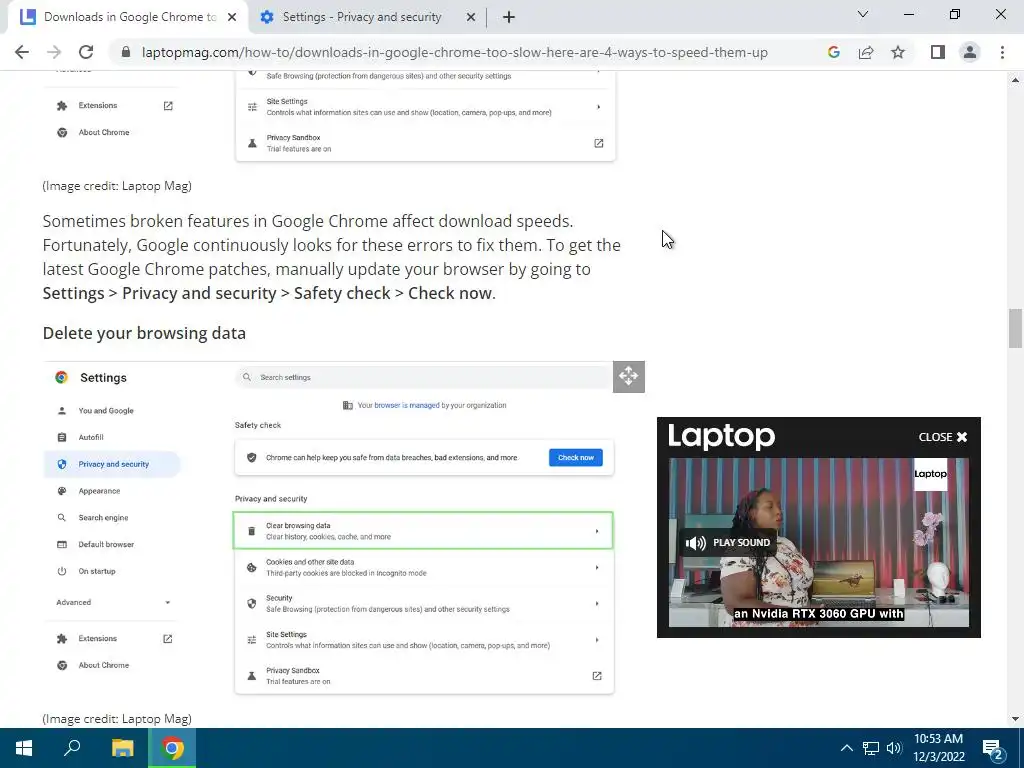This screenshot has width=1024, height=768.
Task: Open Google search icon in address bar
Action: point(833,52)
